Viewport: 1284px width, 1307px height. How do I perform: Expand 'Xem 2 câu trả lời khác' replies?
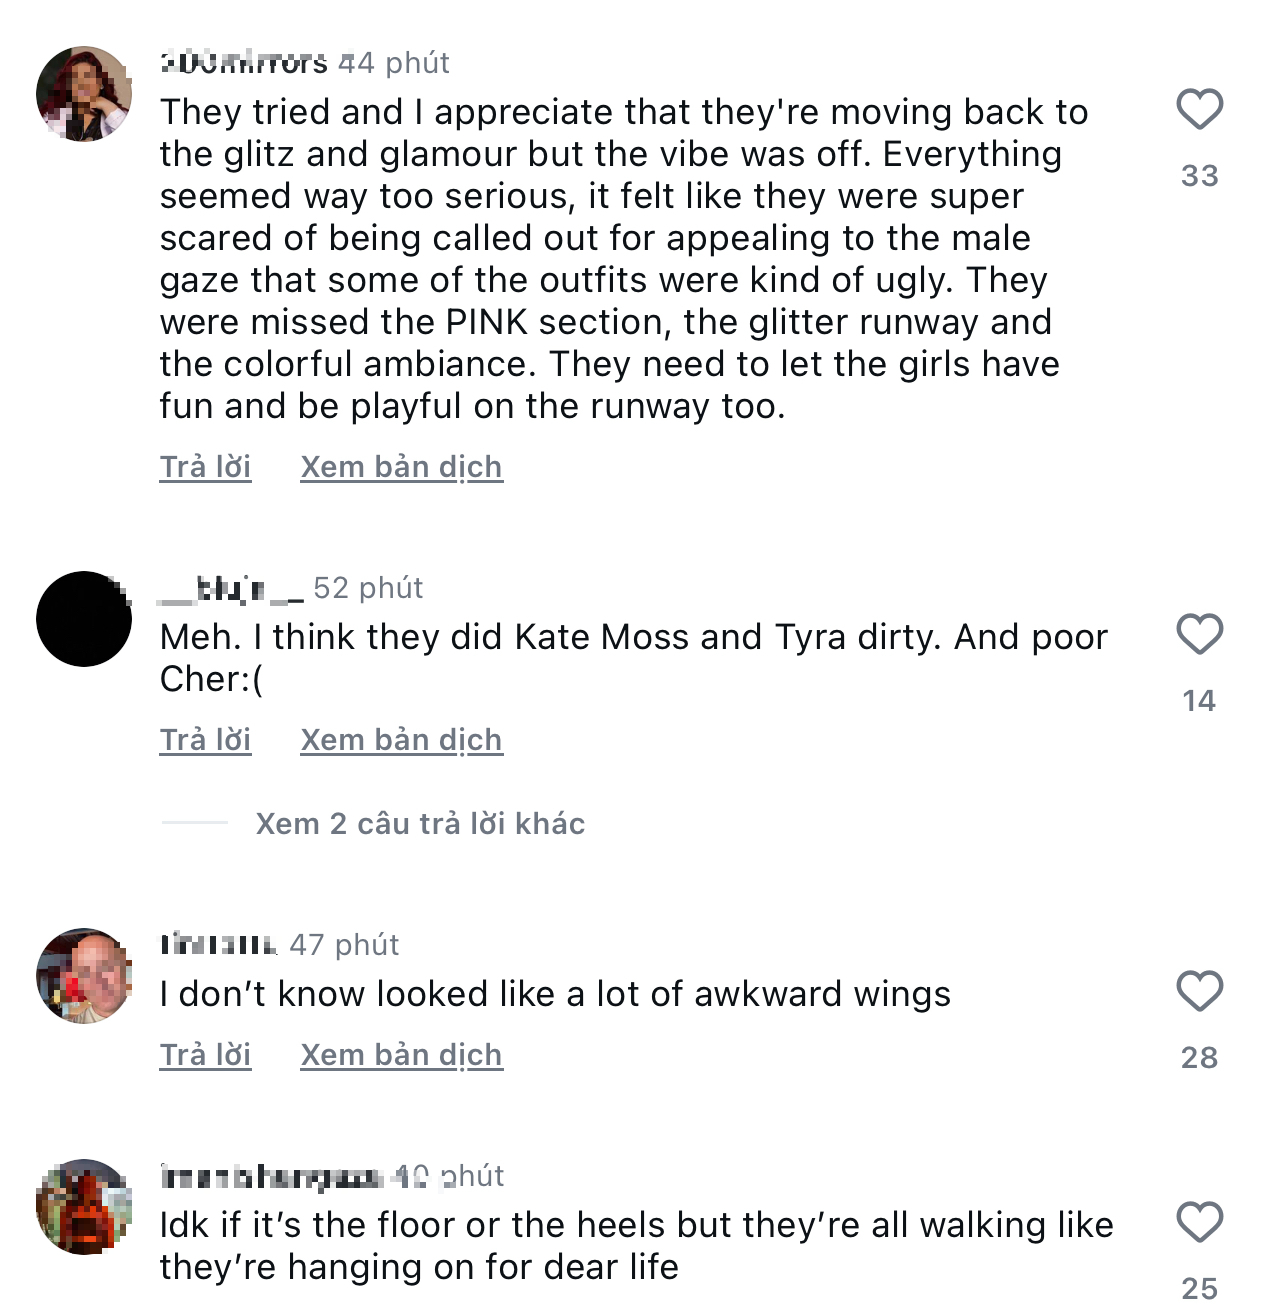(x=419, y=824)
